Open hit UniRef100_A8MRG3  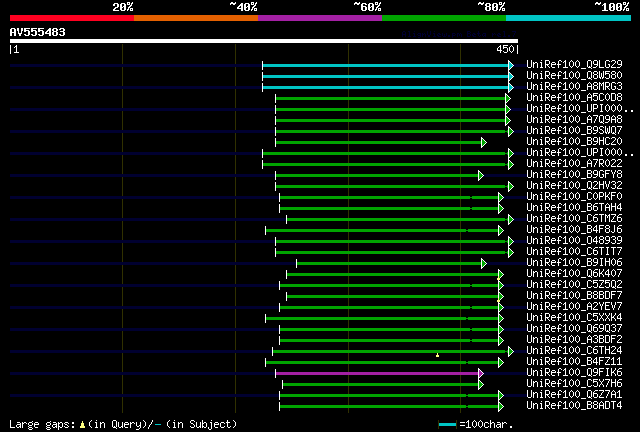point(574,86)
